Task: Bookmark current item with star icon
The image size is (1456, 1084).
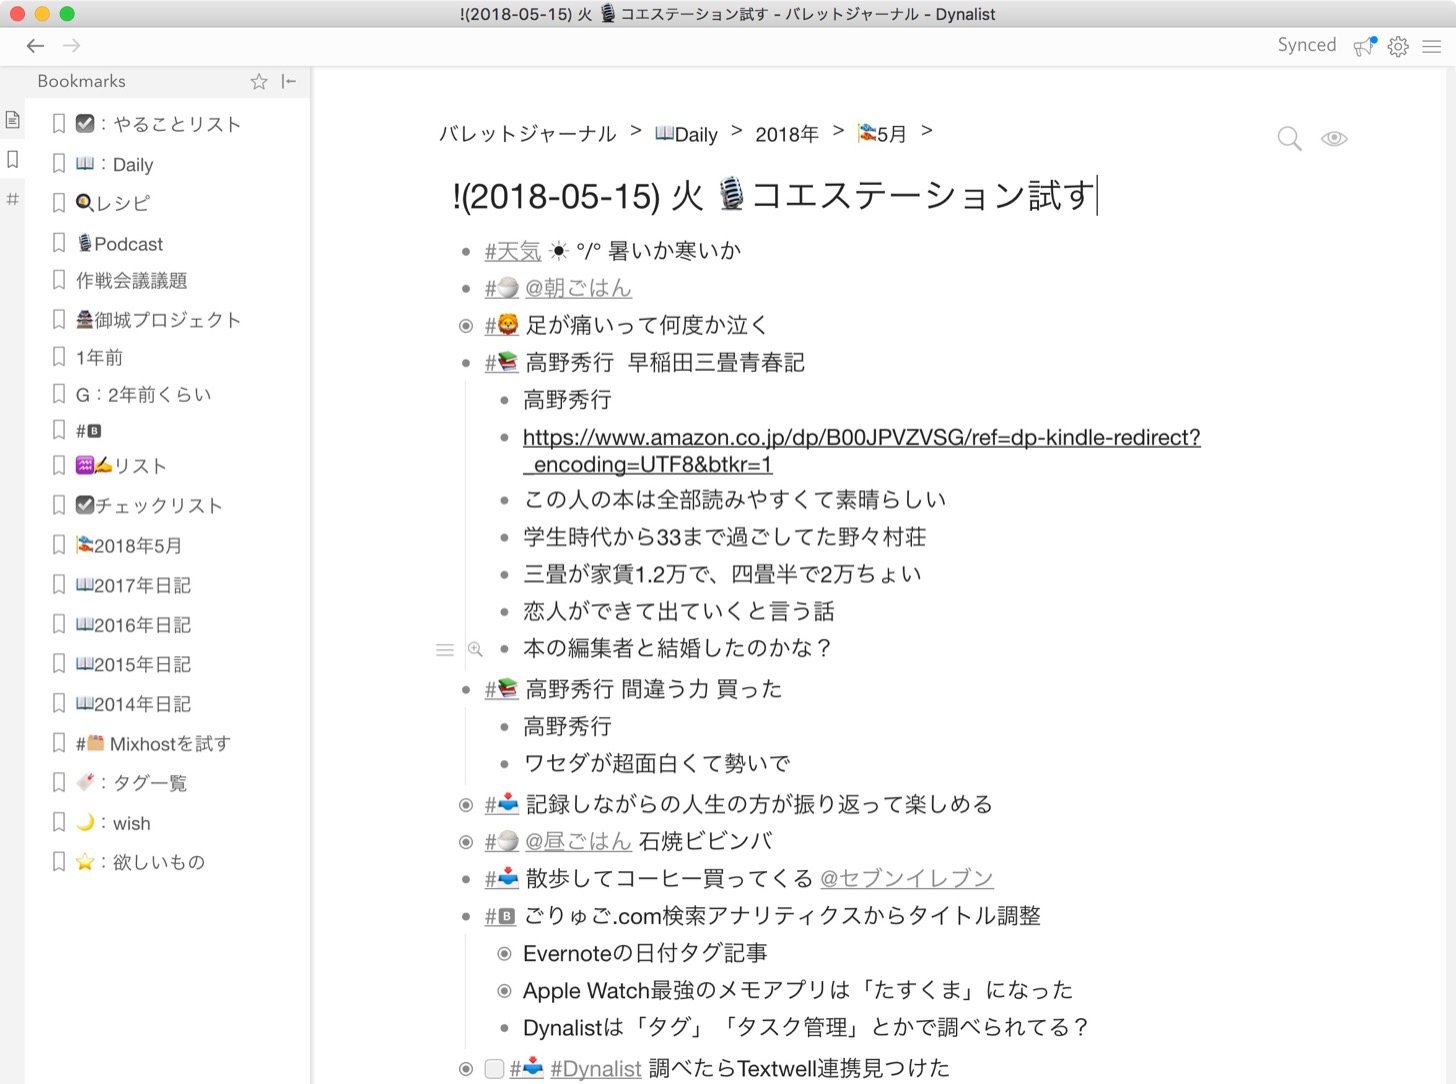Action: point(259,82)
